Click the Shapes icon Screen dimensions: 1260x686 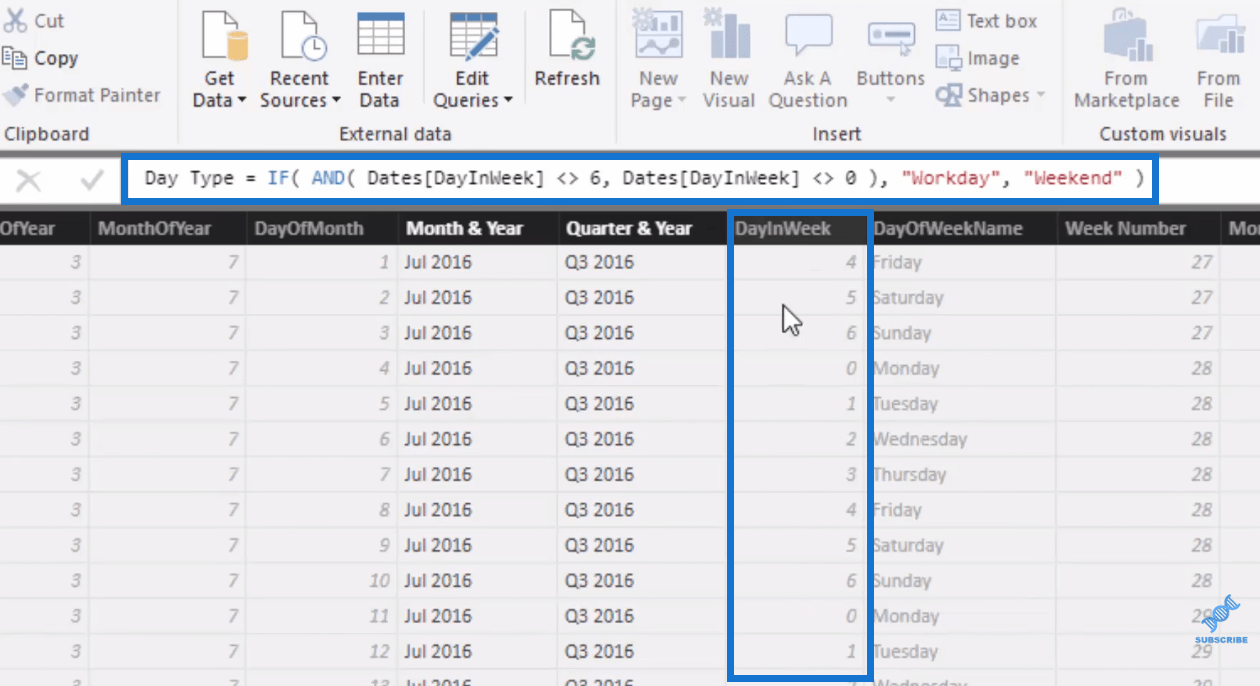(x=948, y=96)
